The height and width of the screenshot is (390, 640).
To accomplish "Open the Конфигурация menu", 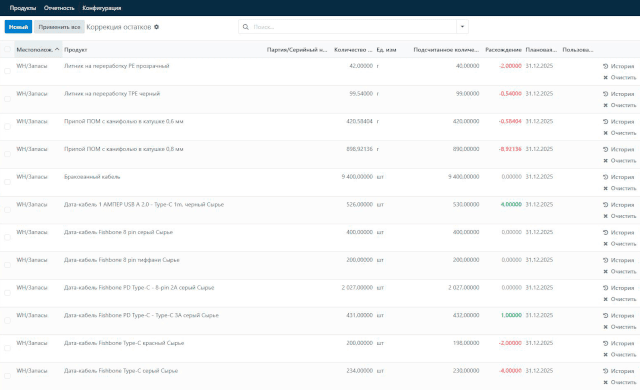I will point(102,8).
